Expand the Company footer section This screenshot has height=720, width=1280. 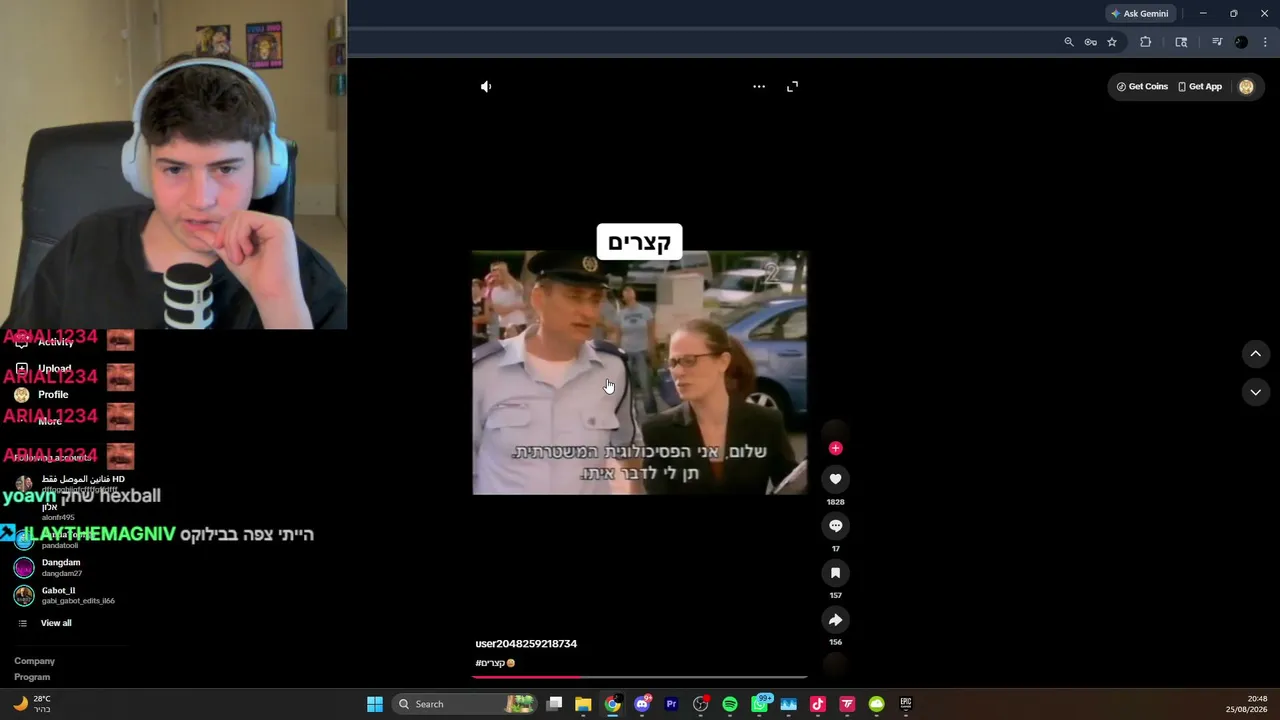tap(35, 661)
